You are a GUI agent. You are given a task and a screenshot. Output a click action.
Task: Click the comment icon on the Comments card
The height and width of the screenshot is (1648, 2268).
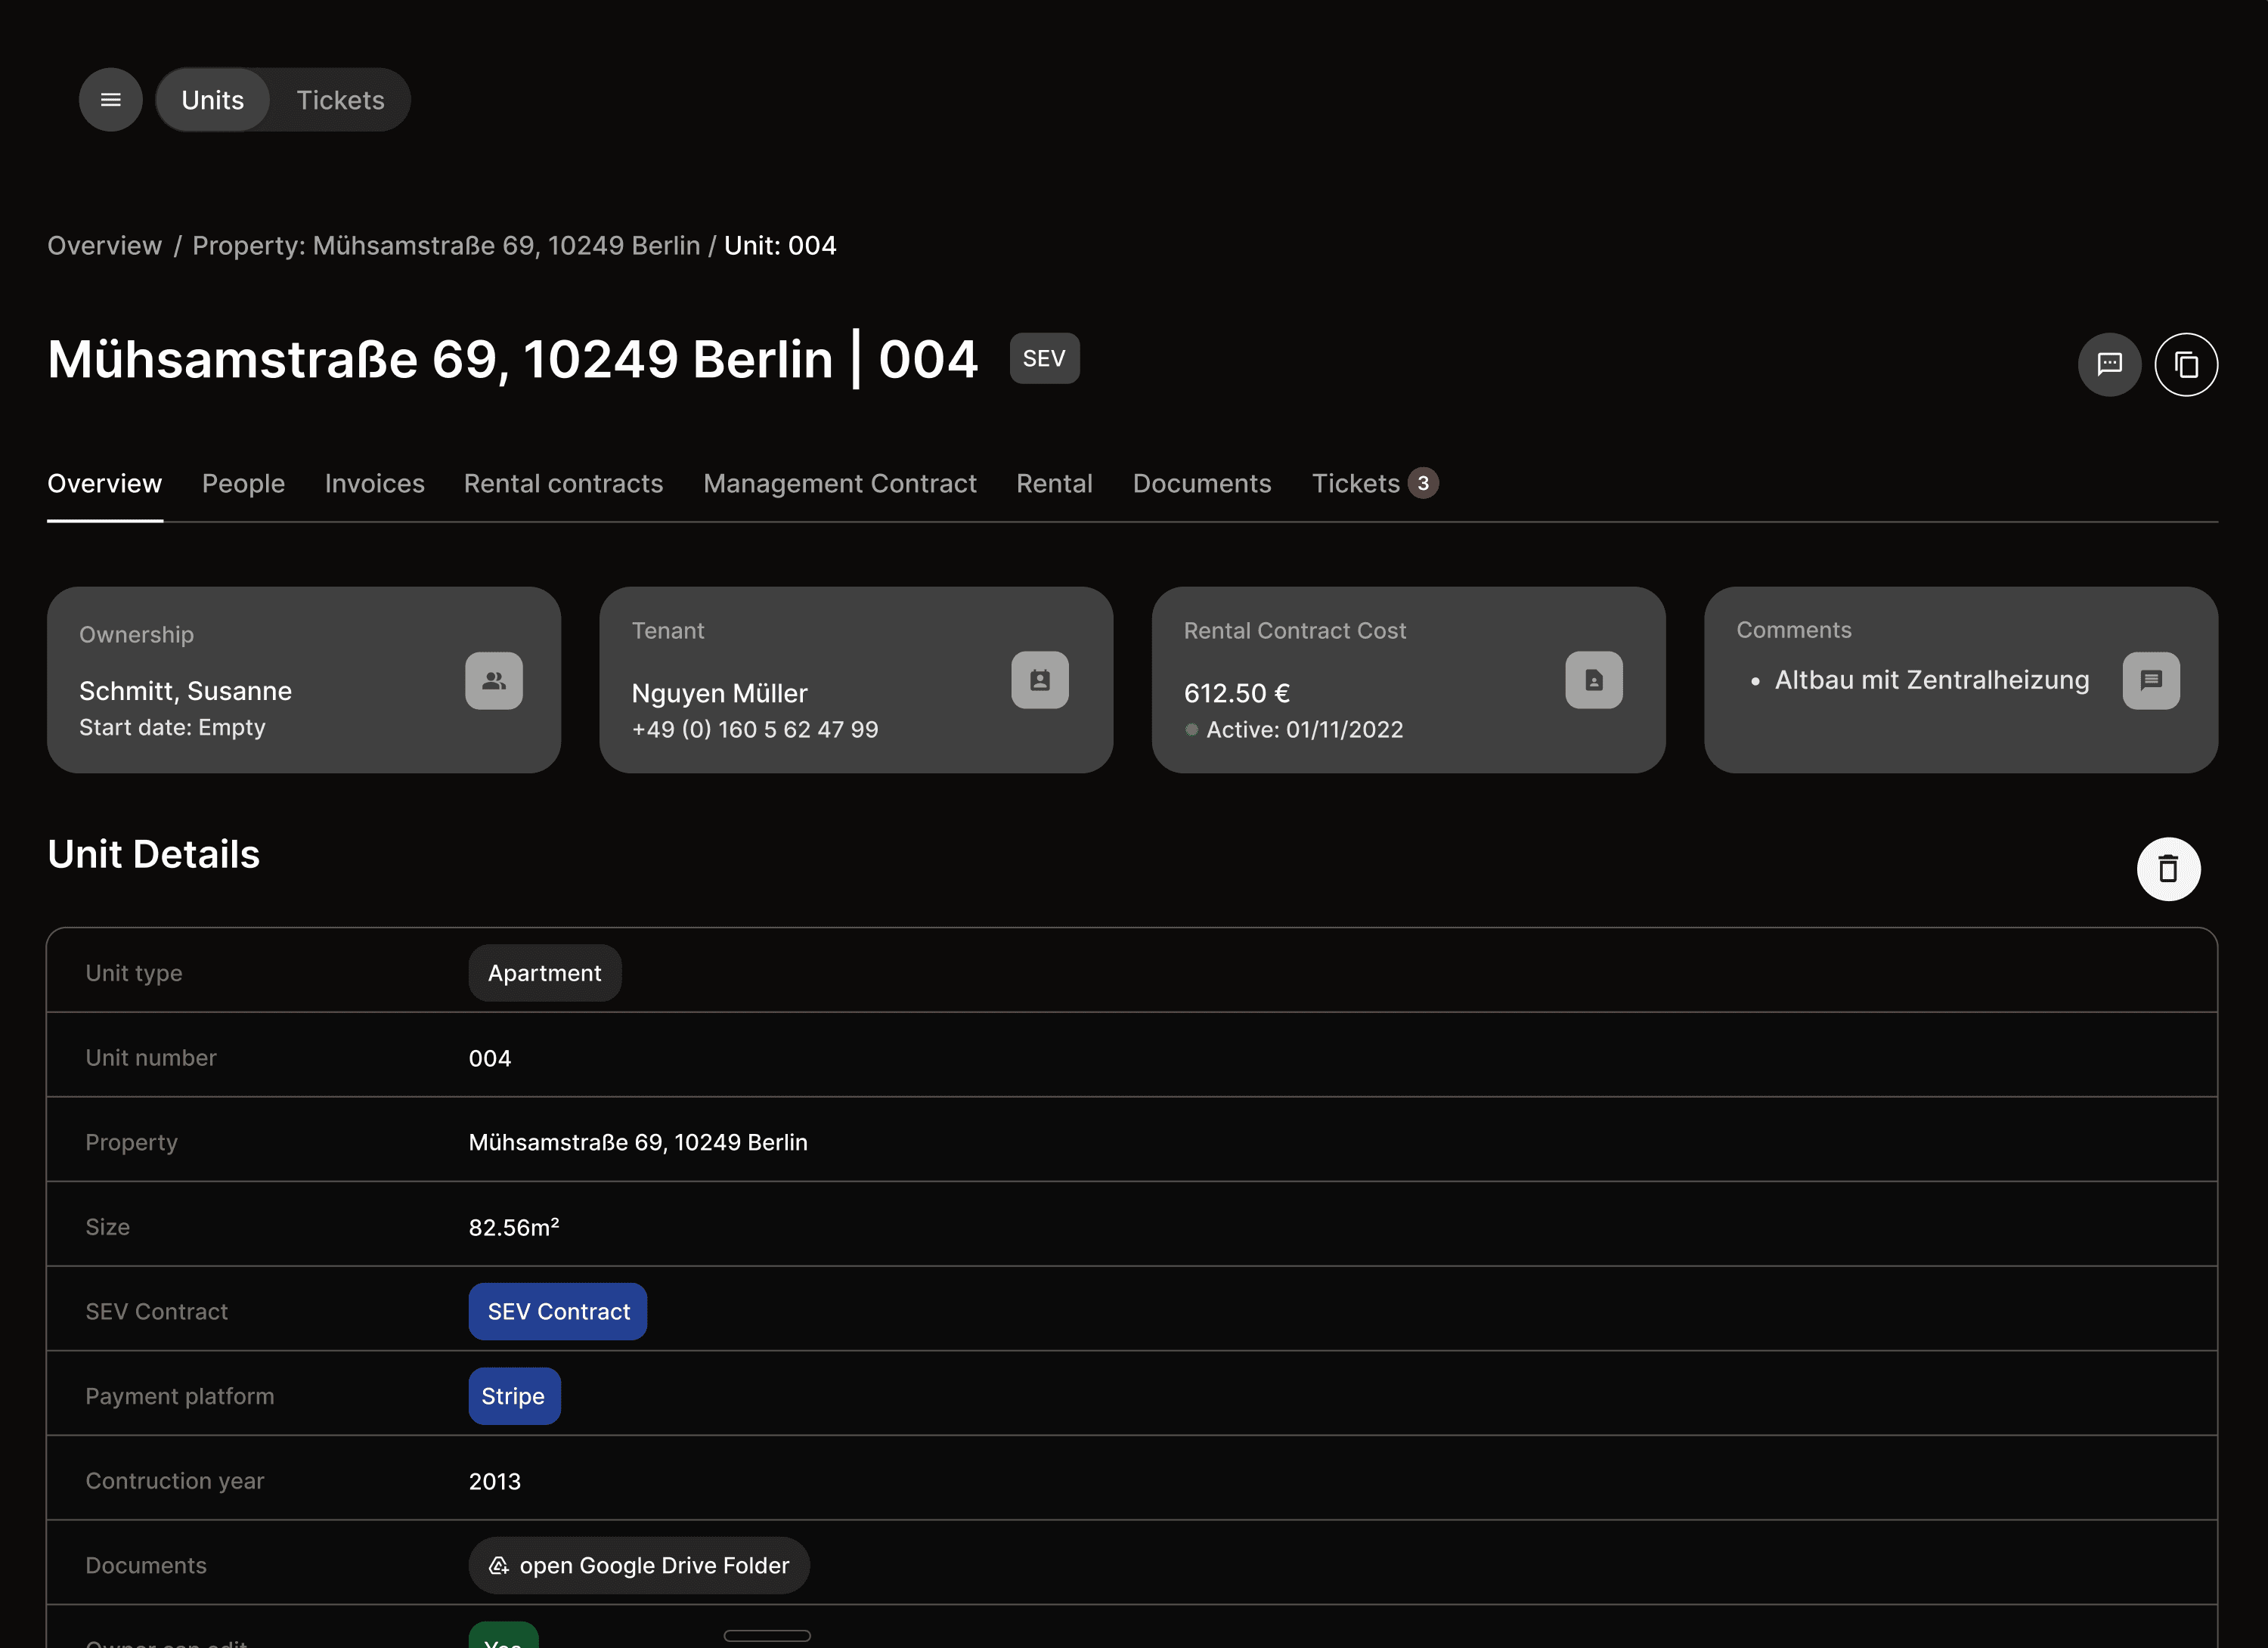tap(2152, 680)
